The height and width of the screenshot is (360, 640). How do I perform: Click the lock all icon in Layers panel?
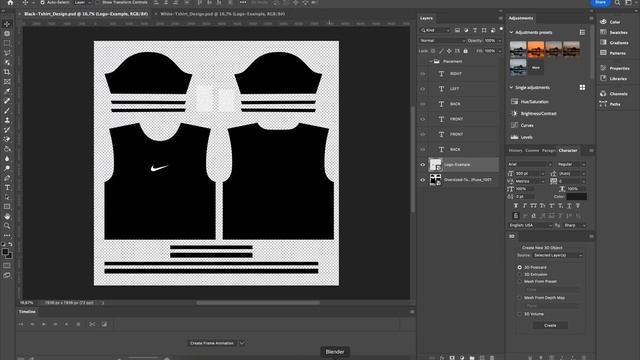pyautogui.click(x=465, y=51)
